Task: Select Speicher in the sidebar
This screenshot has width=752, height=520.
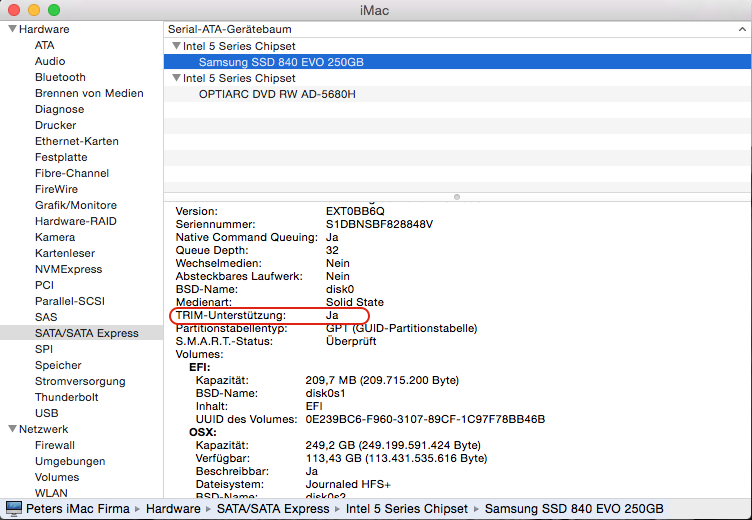Action: (x=58, y=365)
